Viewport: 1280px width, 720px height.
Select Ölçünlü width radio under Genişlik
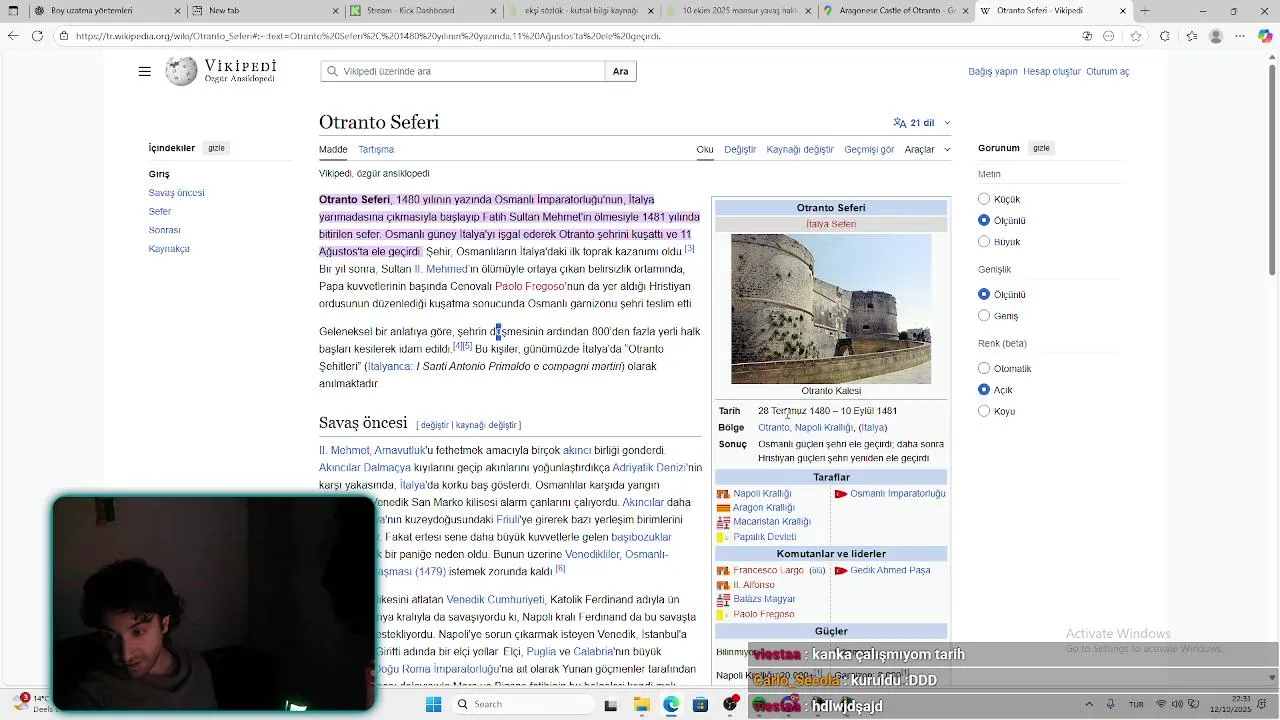click(984, 294)
